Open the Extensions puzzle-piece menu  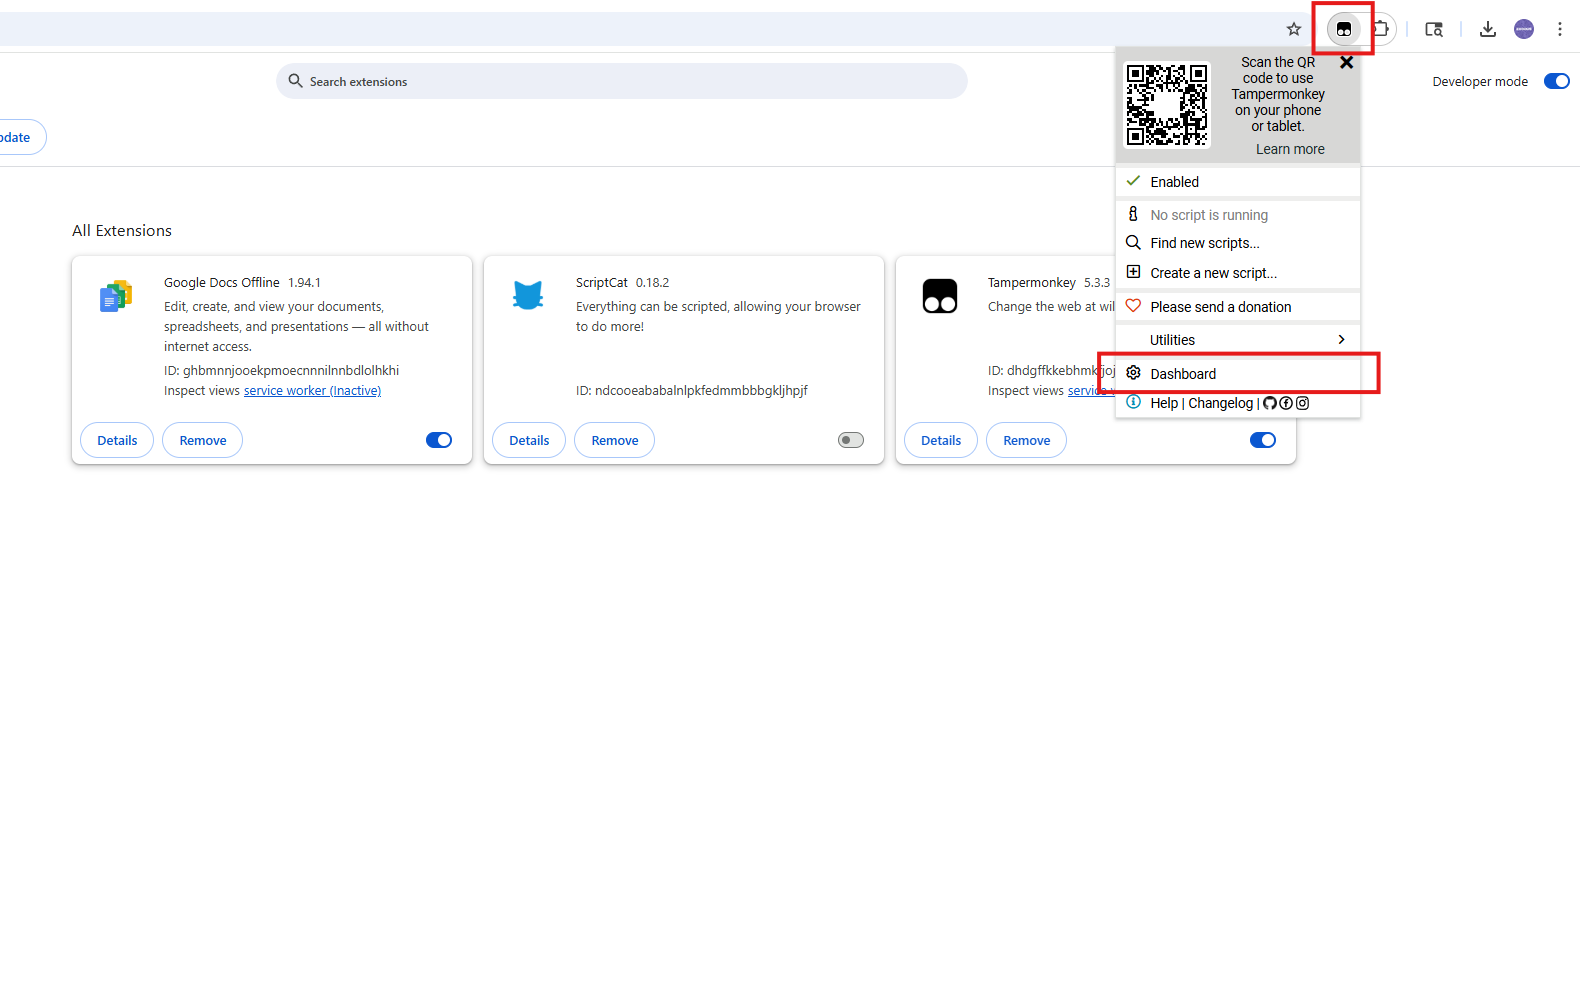[x=1381, y=29]
